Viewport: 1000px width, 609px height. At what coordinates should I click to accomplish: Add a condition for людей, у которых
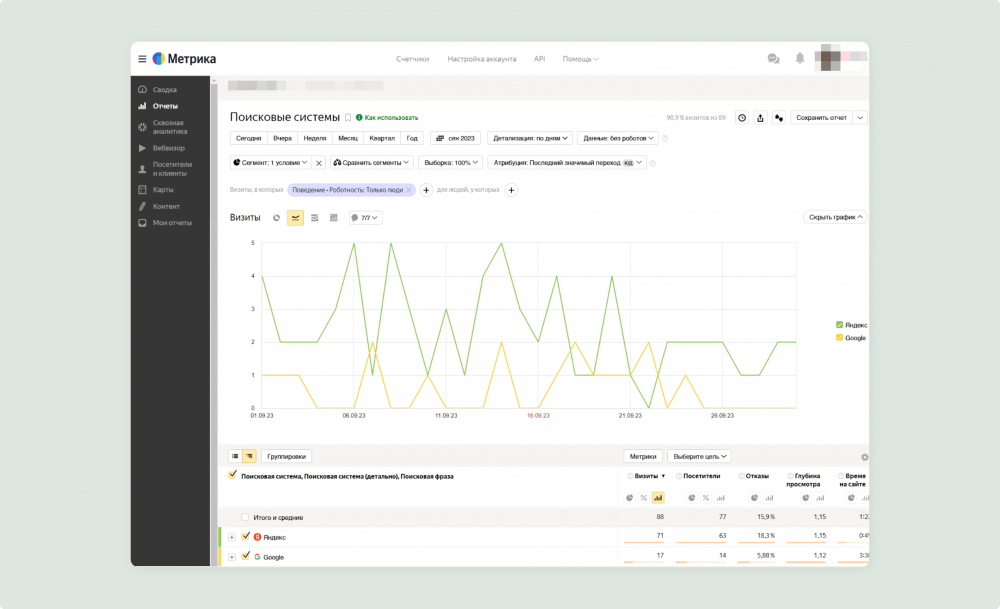(x=511, y=190)
